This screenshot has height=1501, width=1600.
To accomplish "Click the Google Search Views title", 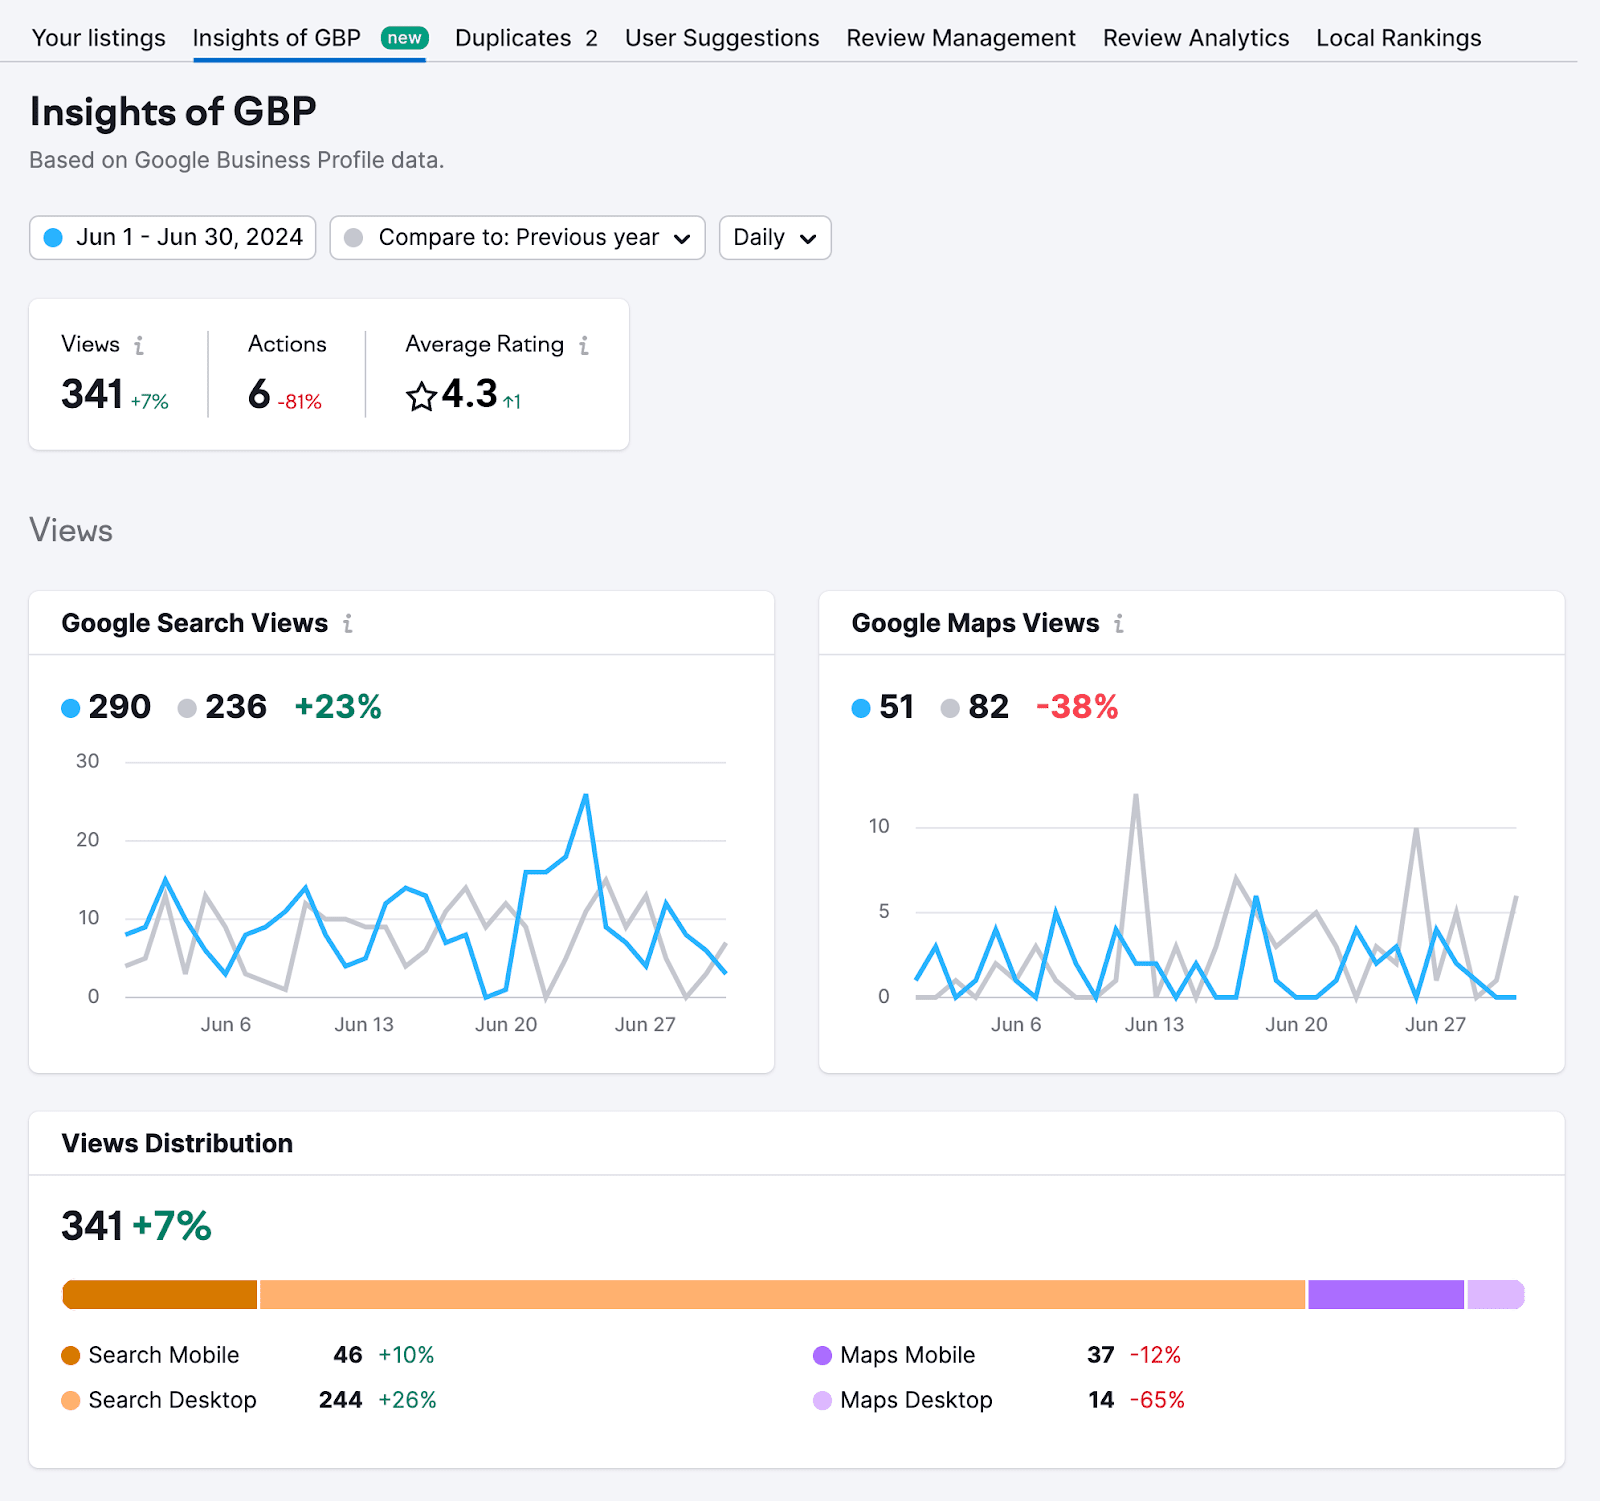I will [195, 623].
